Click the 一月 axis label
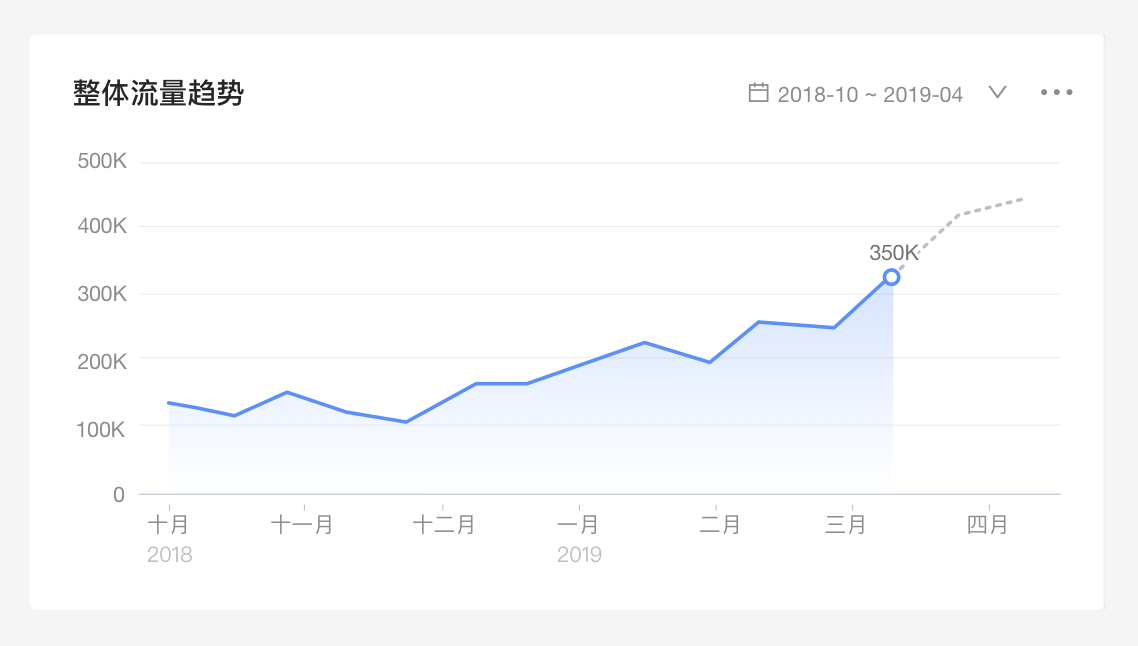1138x646 pixels. pyautogui.click(x=578, y=524)
